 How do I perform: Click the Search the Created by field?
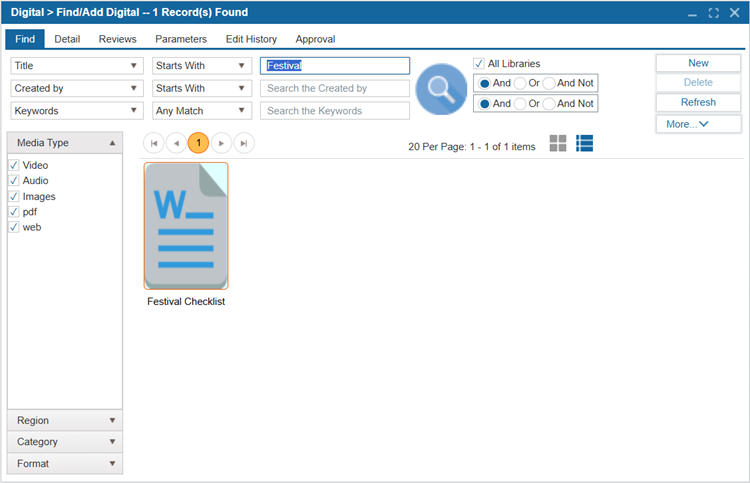(335, 88)
